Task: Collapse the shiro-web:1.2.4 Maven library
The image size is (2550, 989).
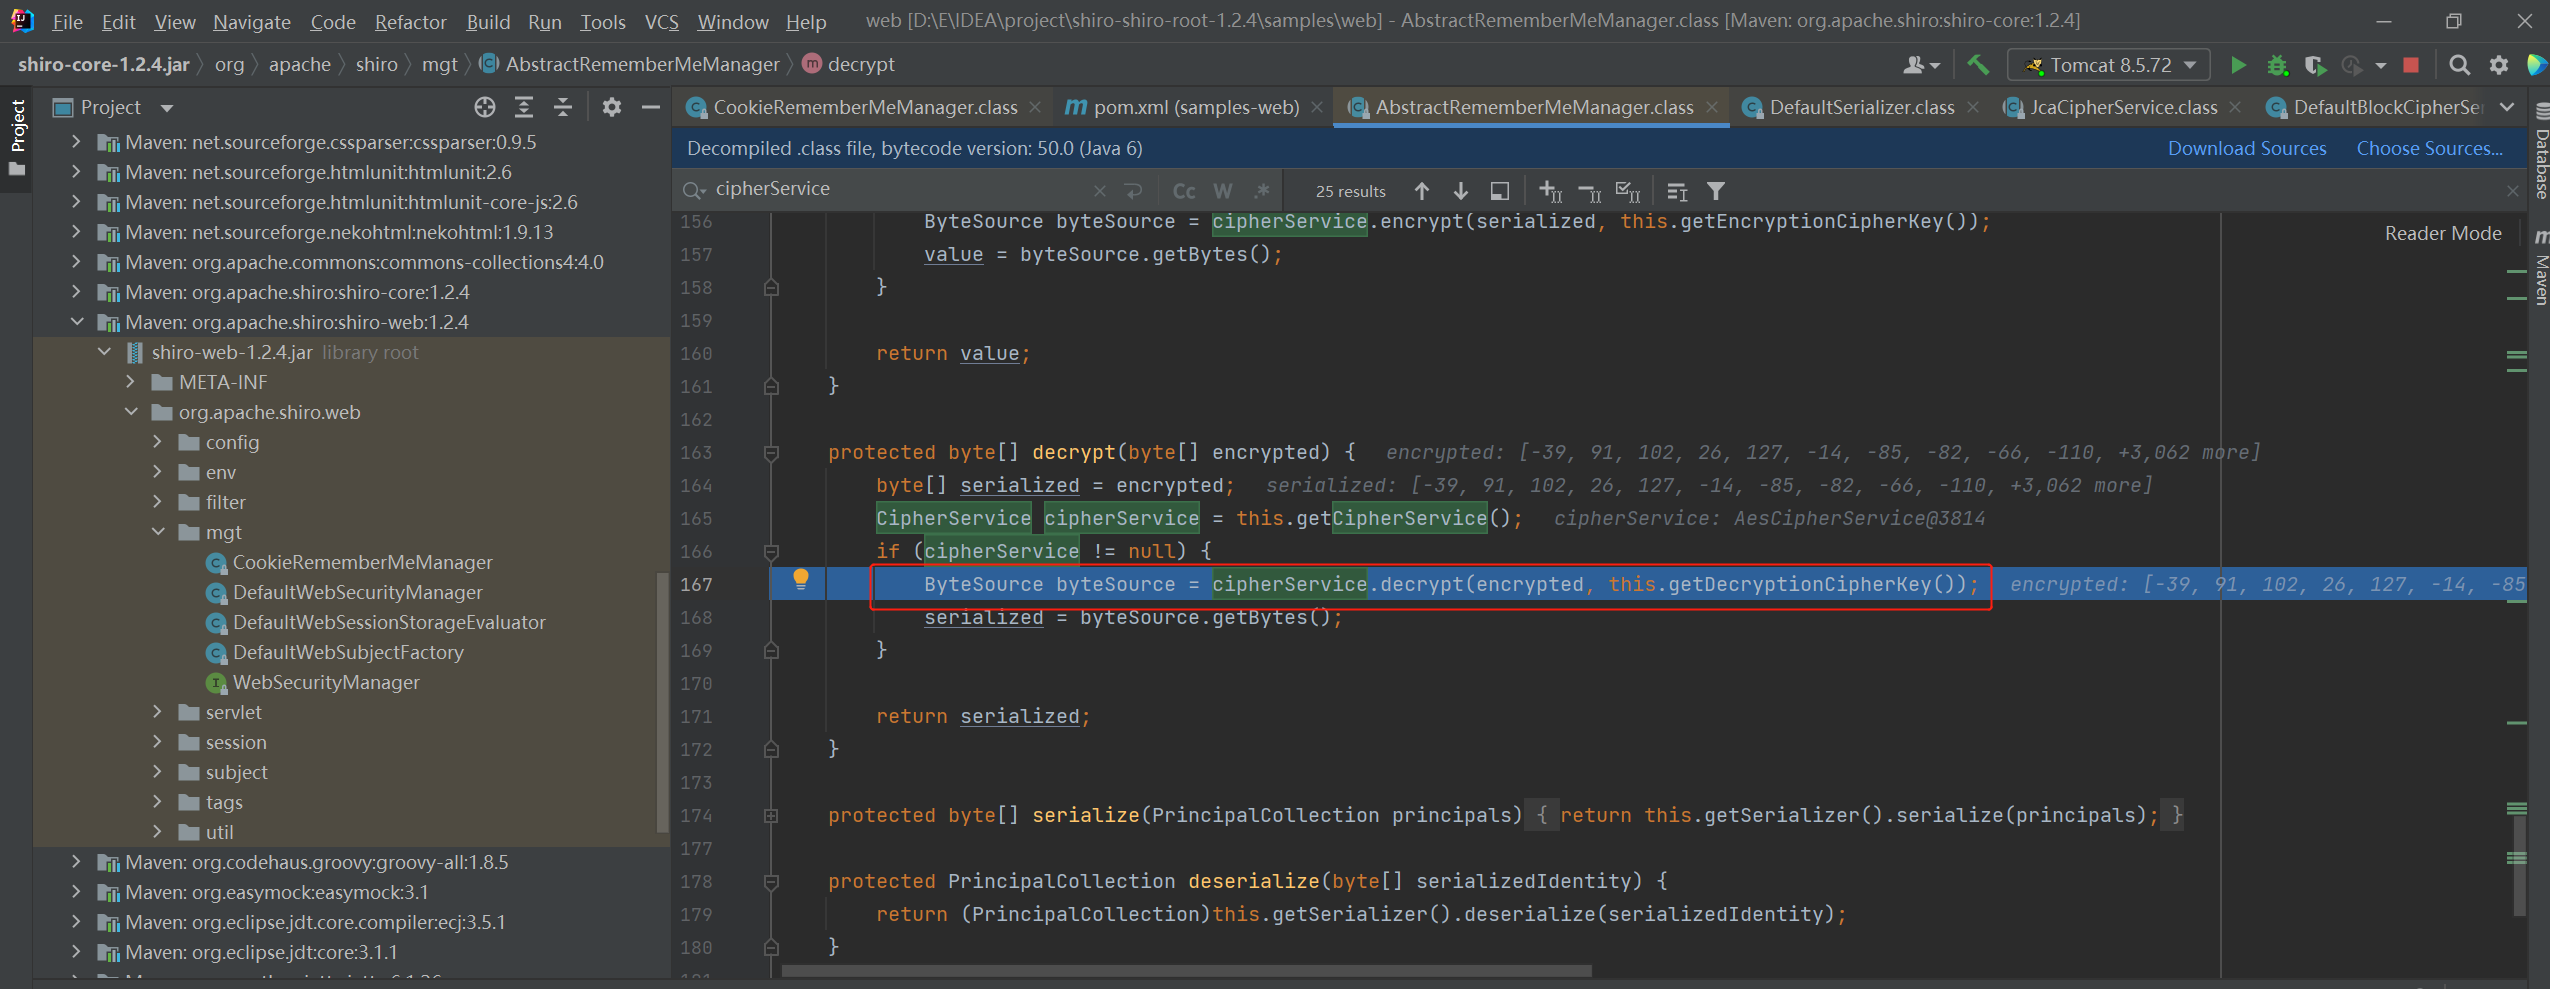Action: [x=77, y=322]
